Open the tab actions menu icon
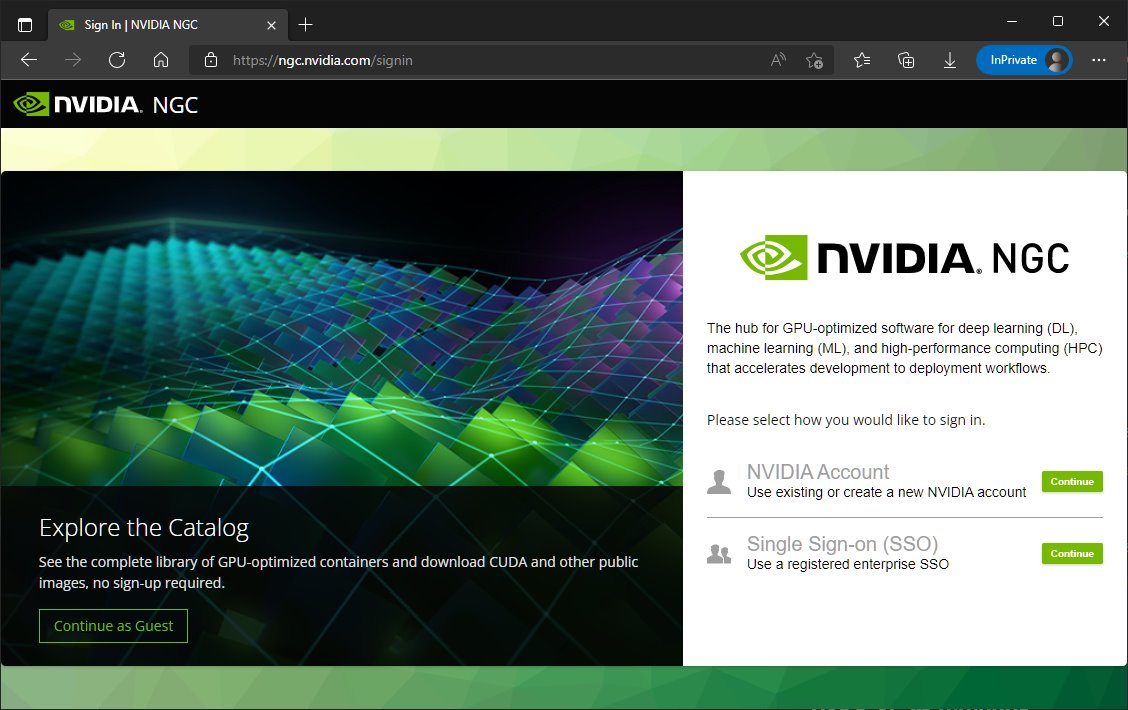The width and height of the screenshot is (1128, 710). tap(25, 24)
